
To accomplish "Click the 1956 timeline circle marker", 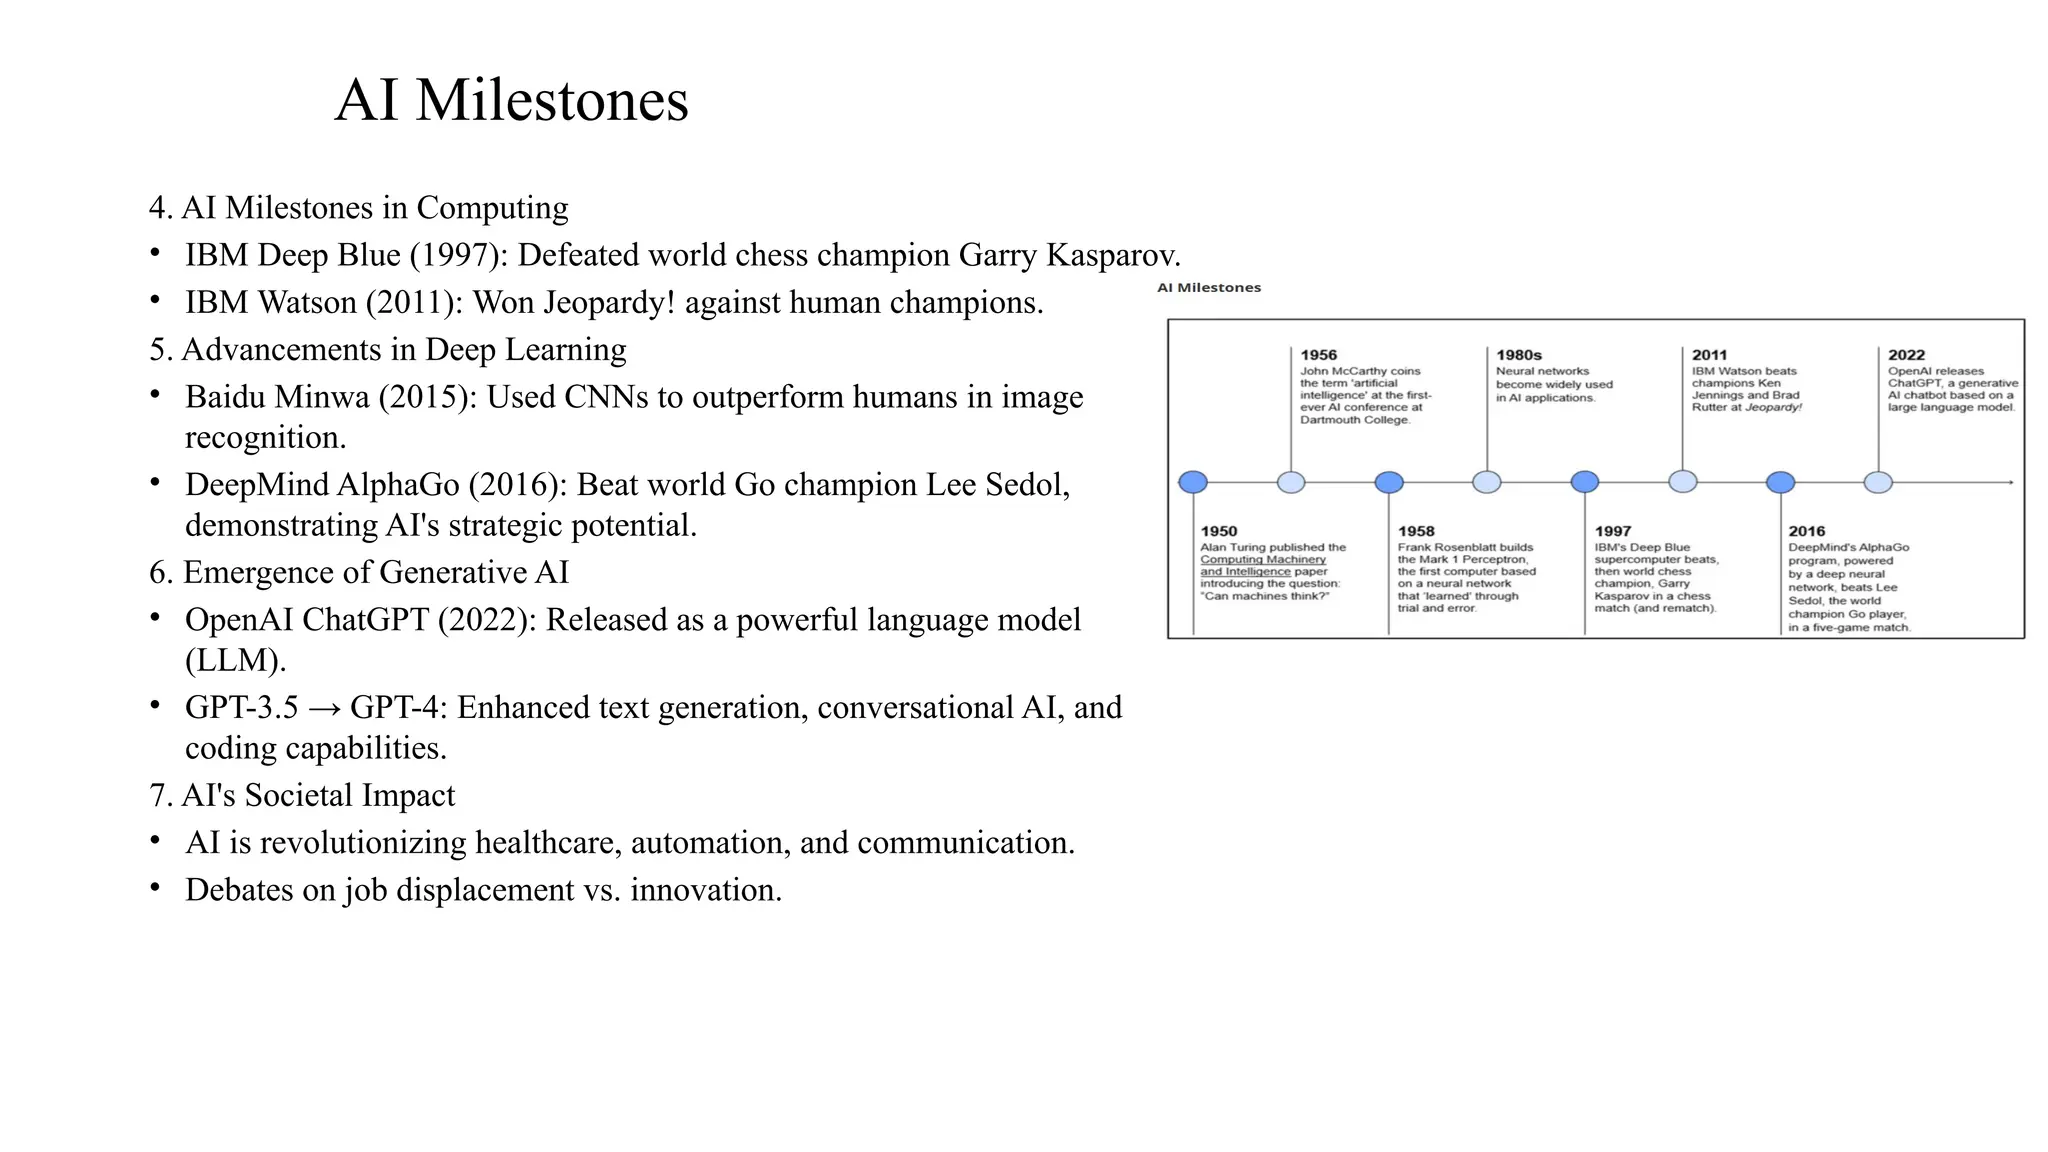I will pos(1291,482).
